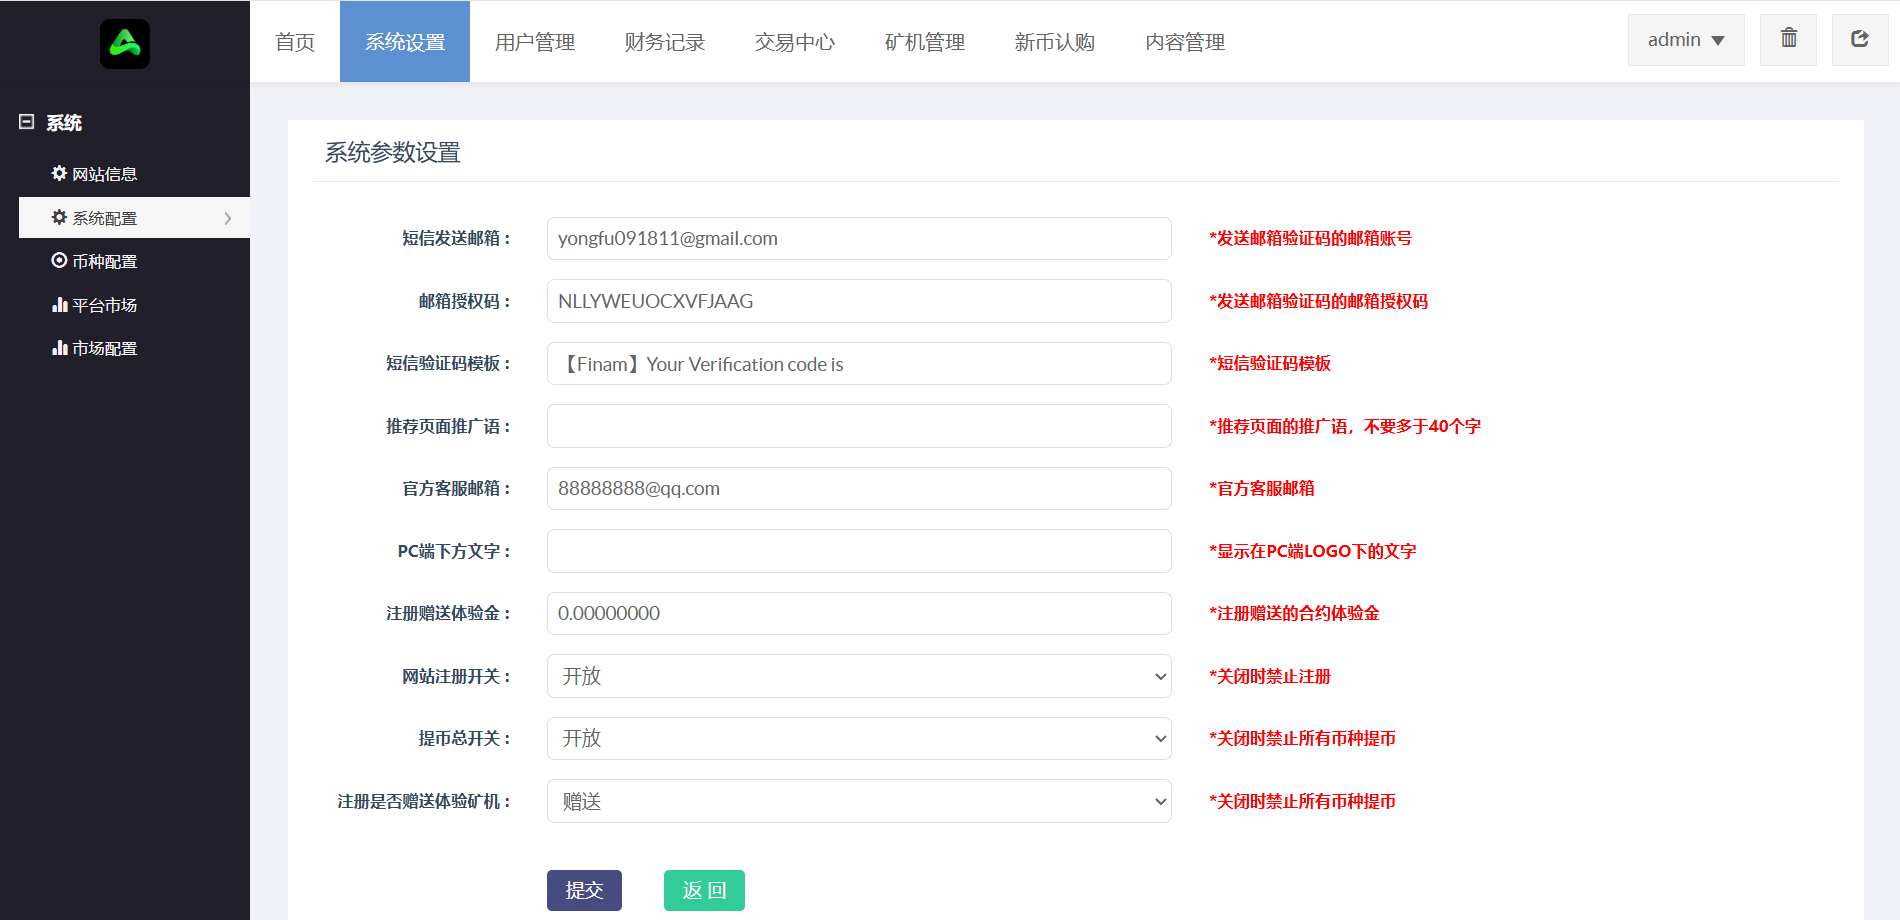
Task: Open the 提币总开关 dropdown
Action: click(858, 738)
